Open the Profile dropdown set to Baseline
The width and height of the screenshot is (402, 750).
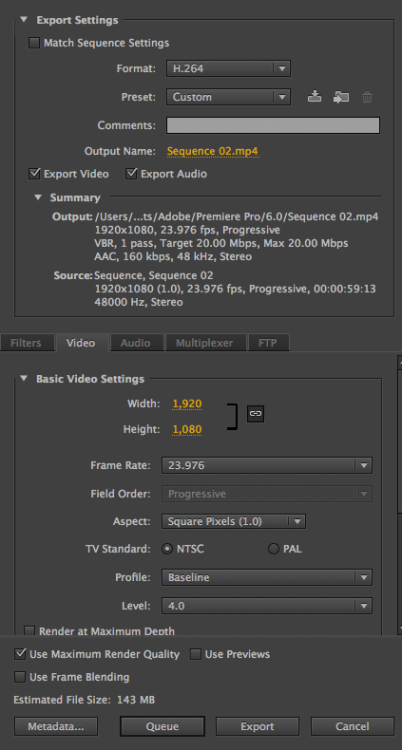[x=267, y=577]
